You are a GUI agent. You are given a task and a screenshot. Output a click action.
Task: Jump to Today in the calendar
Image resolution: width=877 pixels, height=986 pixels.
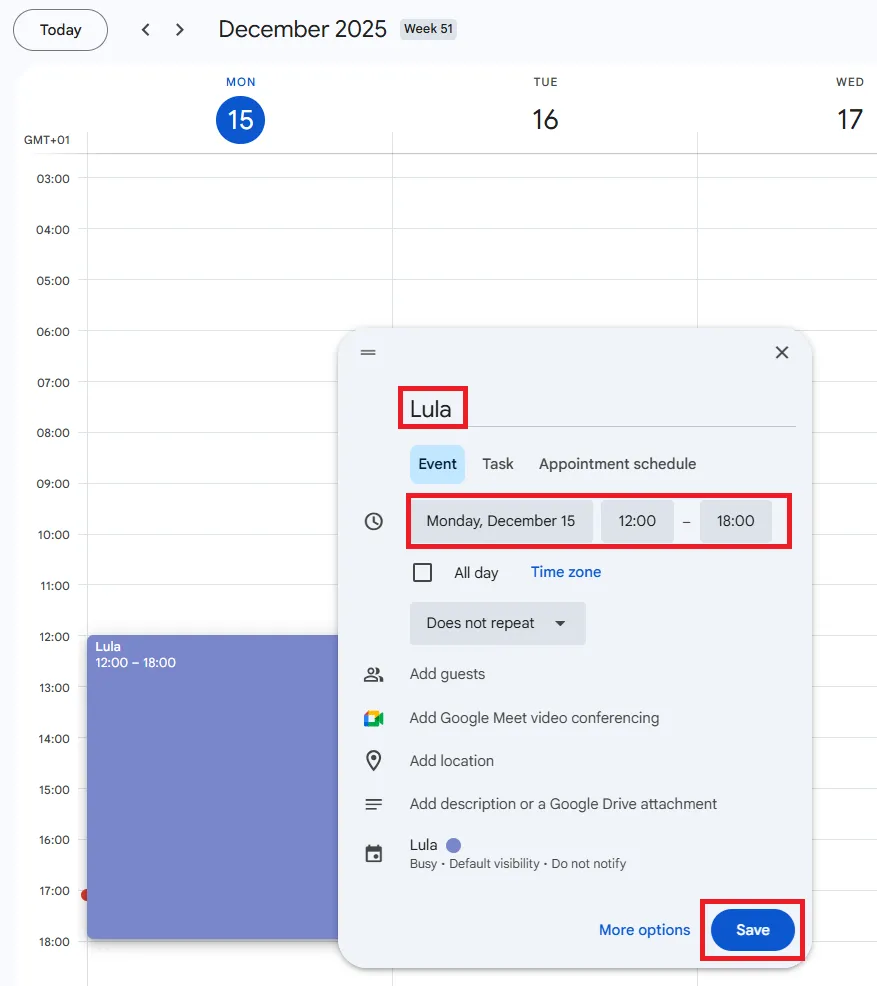[60, 30]
